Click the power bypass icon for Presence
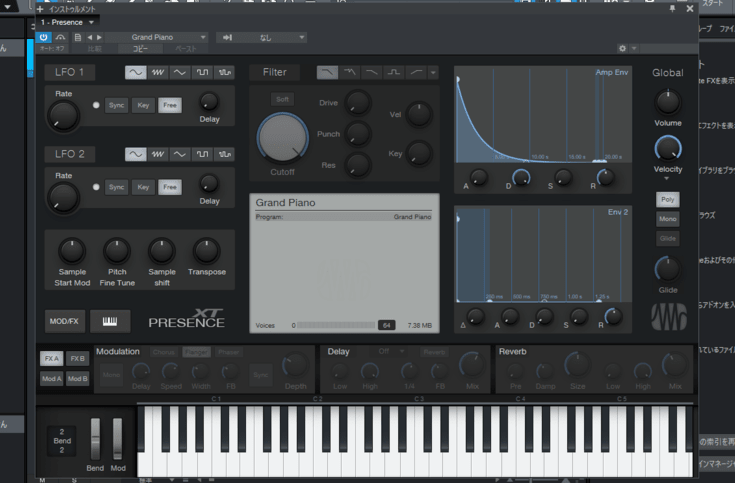This screenshot has height=483, width=735. coord(43,37)
